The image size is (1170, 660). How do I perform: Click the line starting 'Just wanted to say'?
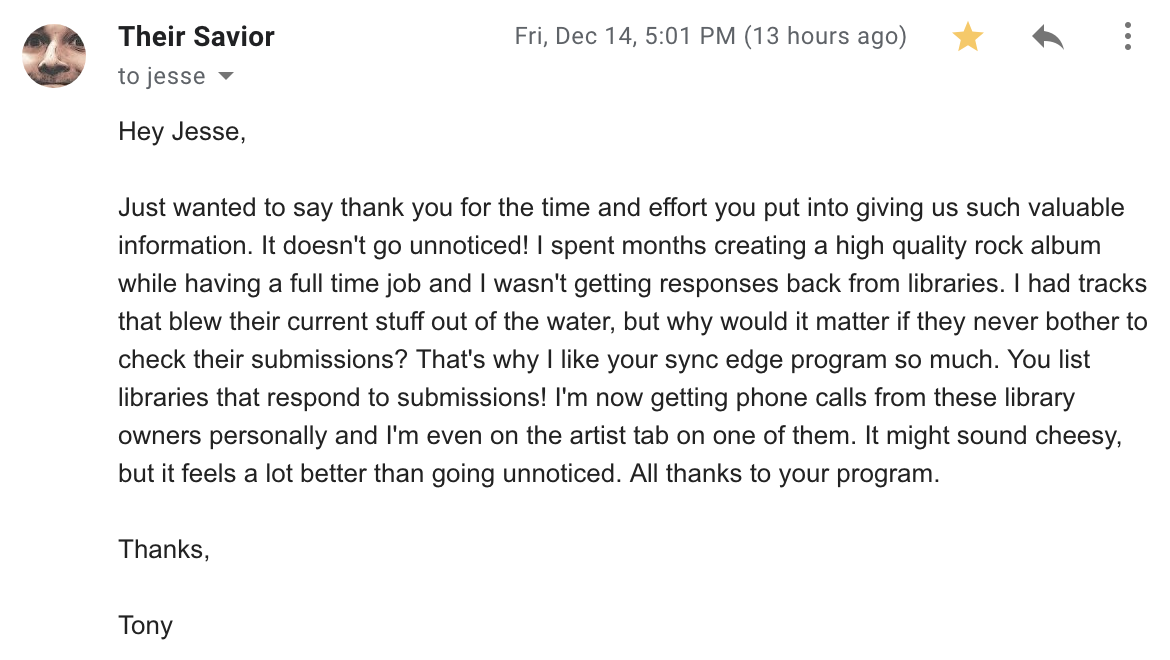tap(621, 207)
